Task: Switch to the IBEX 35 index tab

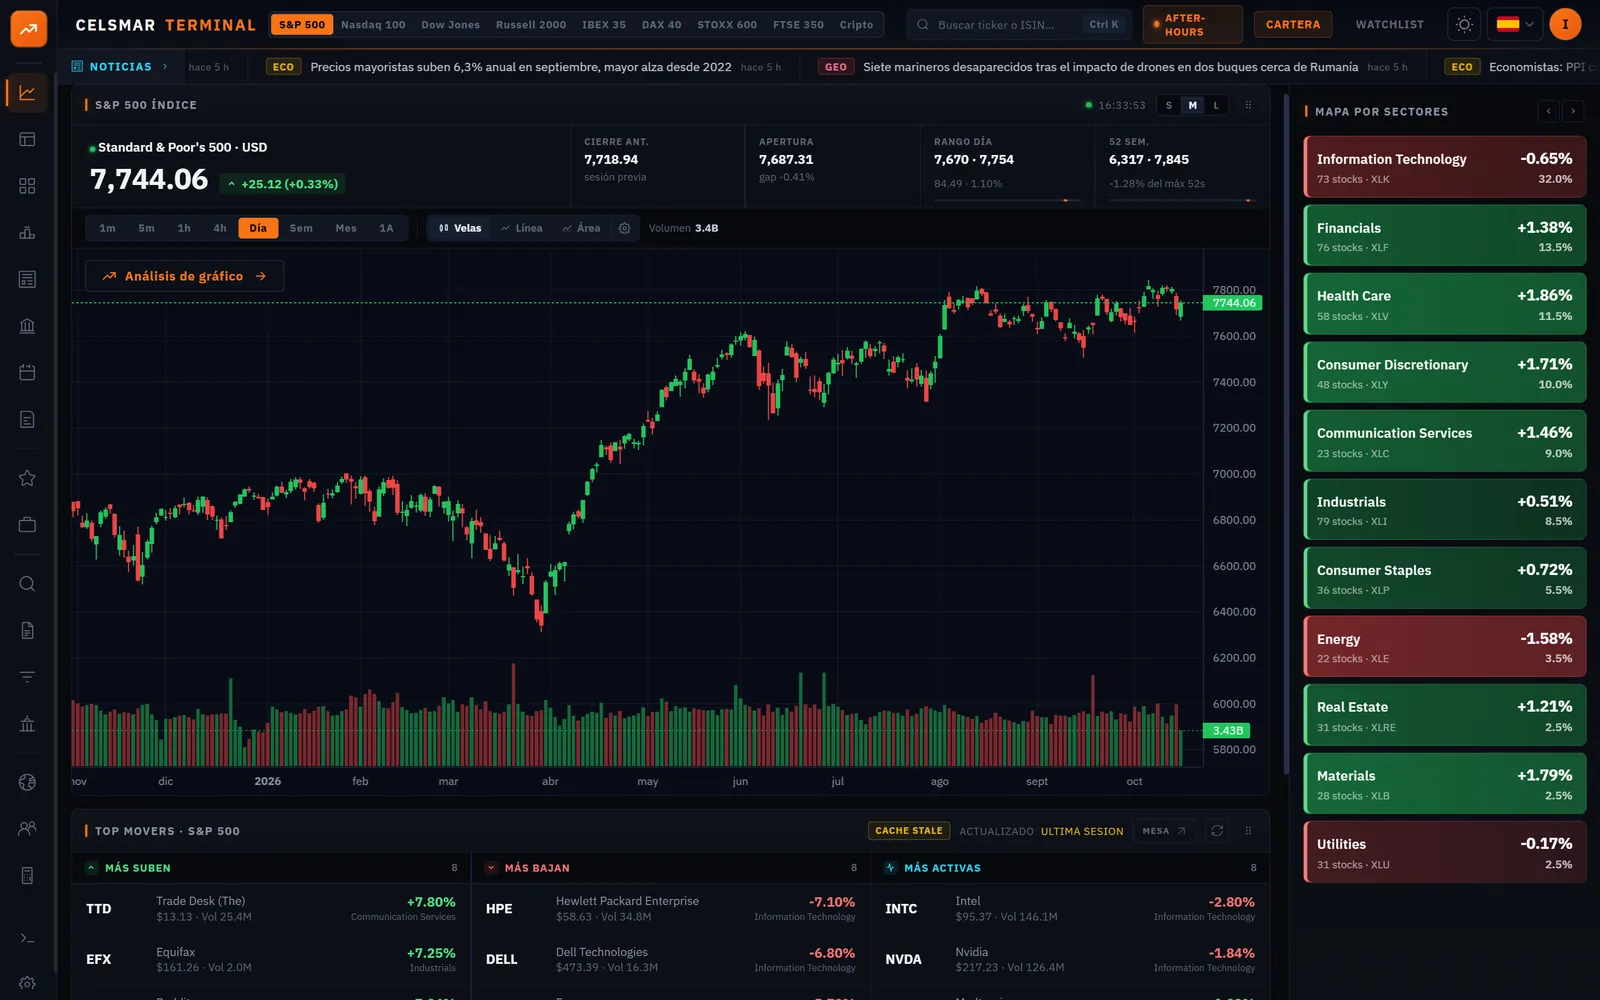Action: pyautogui.click(x=604, y=24)
